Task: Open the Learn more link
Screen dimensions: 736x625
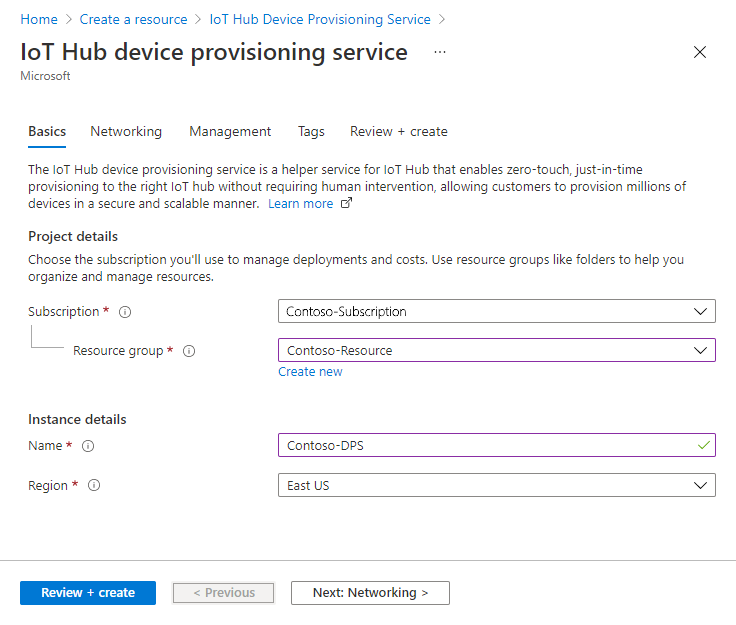Action: coord(300,204)
